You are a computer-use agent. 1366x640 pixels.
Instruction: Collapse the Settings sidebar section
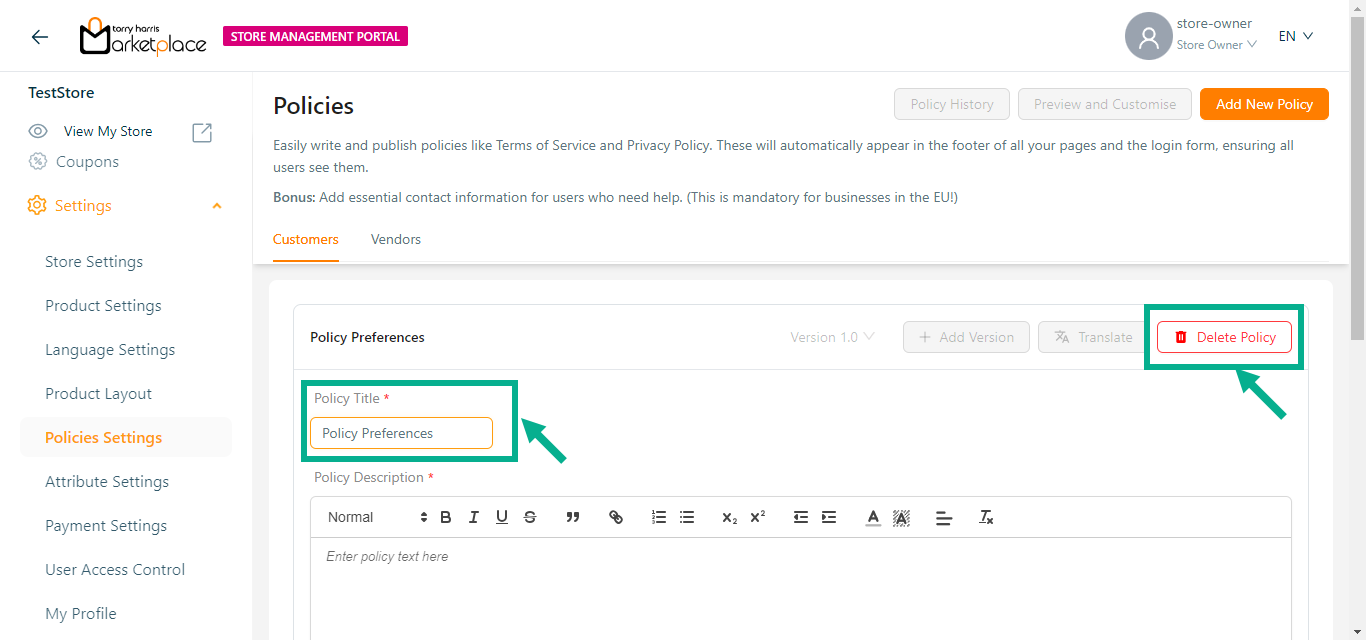pyautogui.click(x=217, y=206)
